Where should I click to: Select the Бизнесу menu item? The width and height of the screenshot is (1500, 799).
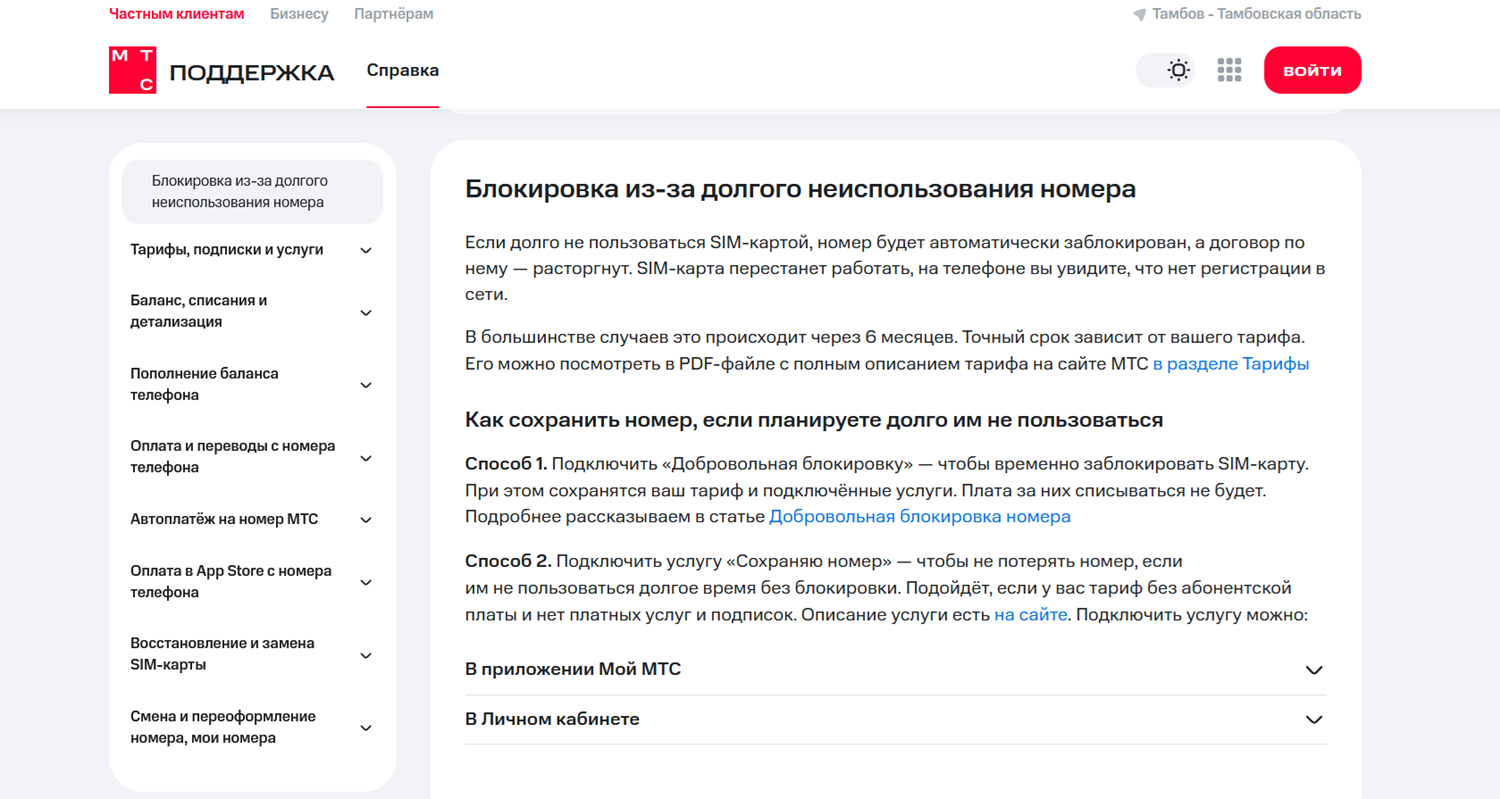click(299, 14)
